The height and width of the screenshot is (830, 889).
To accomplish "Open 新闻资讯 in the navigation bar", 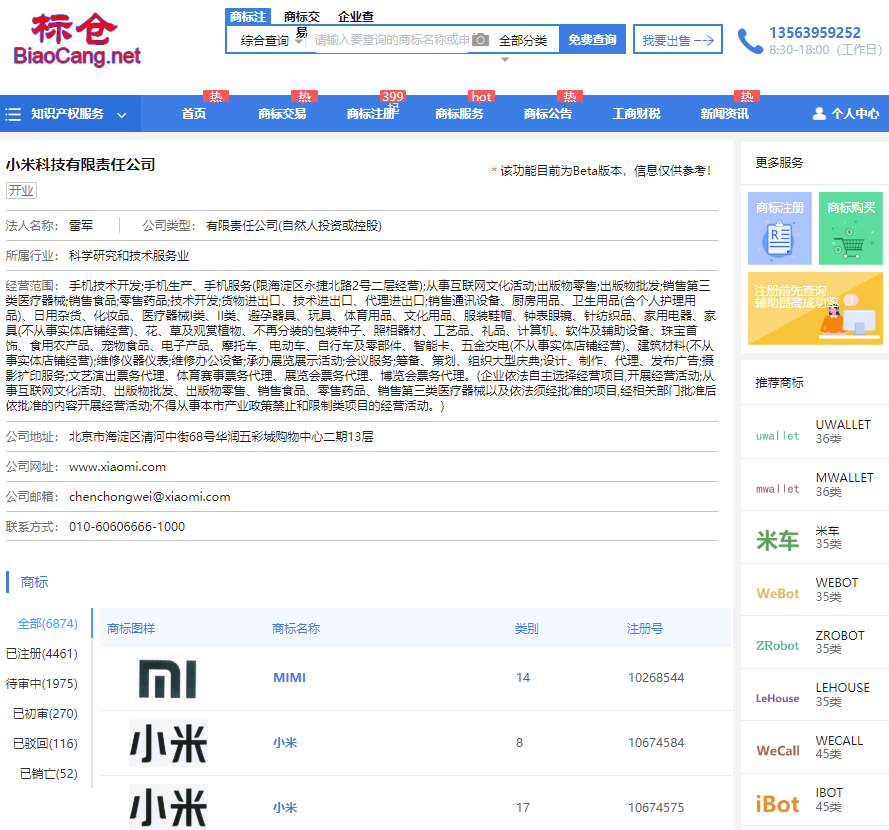I will pyautogui.click(x=725, y=114).
